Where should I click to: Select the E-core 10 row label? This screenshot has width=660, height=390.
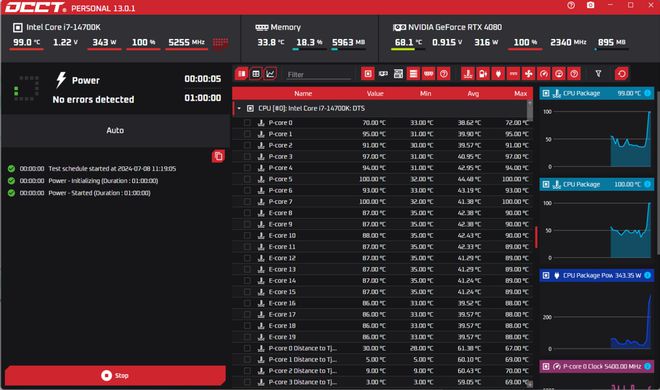click(282, 236)
